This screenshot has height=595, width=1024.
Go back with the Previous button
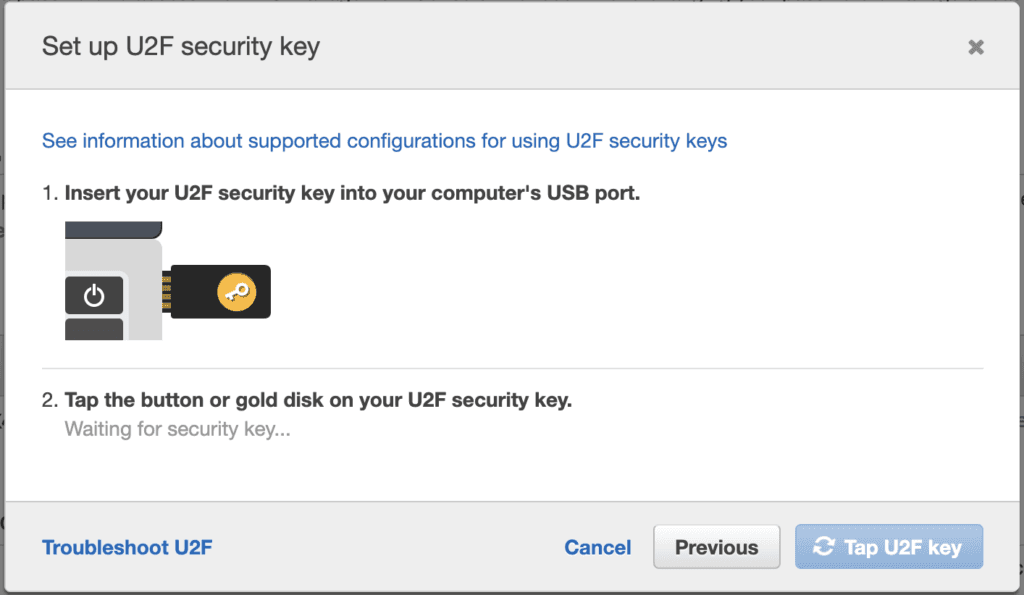(x=716, y=547)
